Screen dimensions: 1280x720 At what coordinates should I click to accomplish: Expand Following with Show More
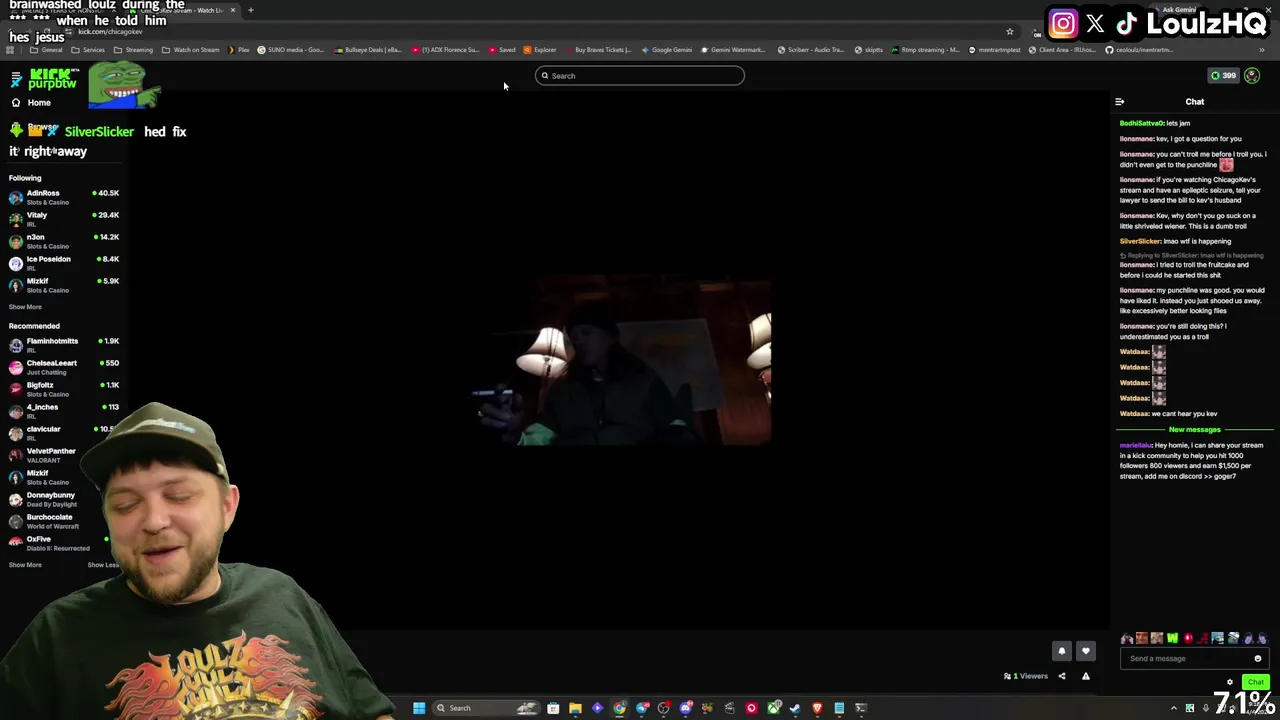[26, 307]
